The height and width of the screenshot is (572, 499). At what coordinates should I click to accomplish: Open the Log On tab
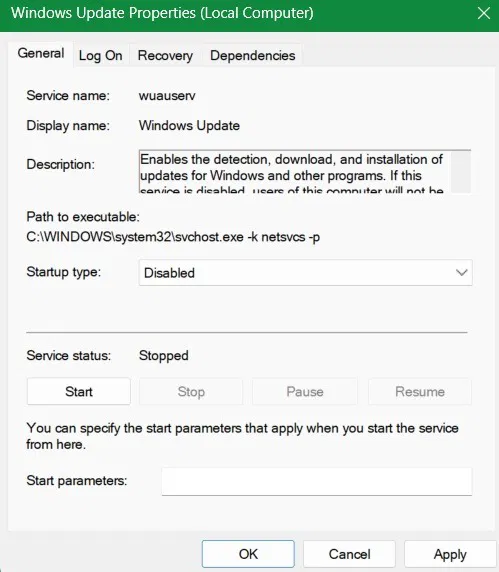pos(101,55)
